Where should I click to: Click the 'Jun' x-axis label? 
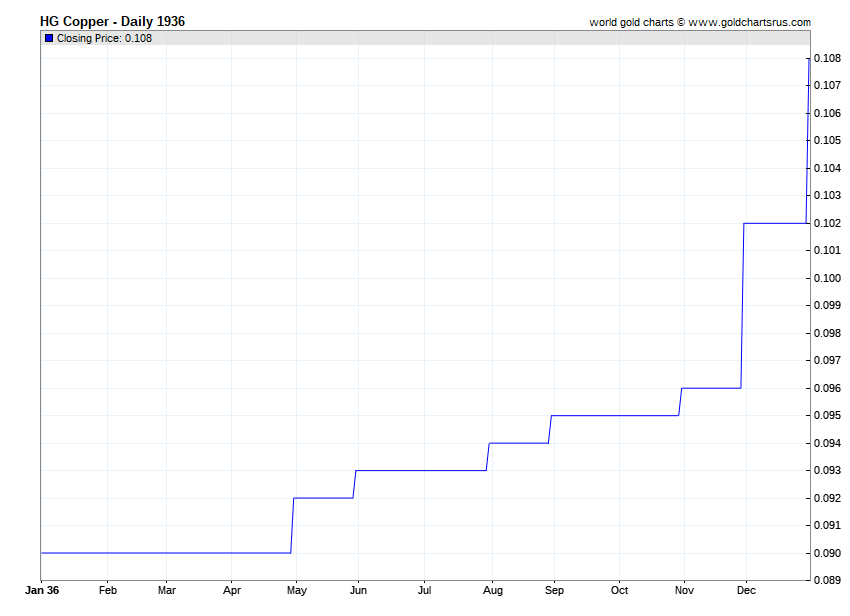(x=358, y=590)
